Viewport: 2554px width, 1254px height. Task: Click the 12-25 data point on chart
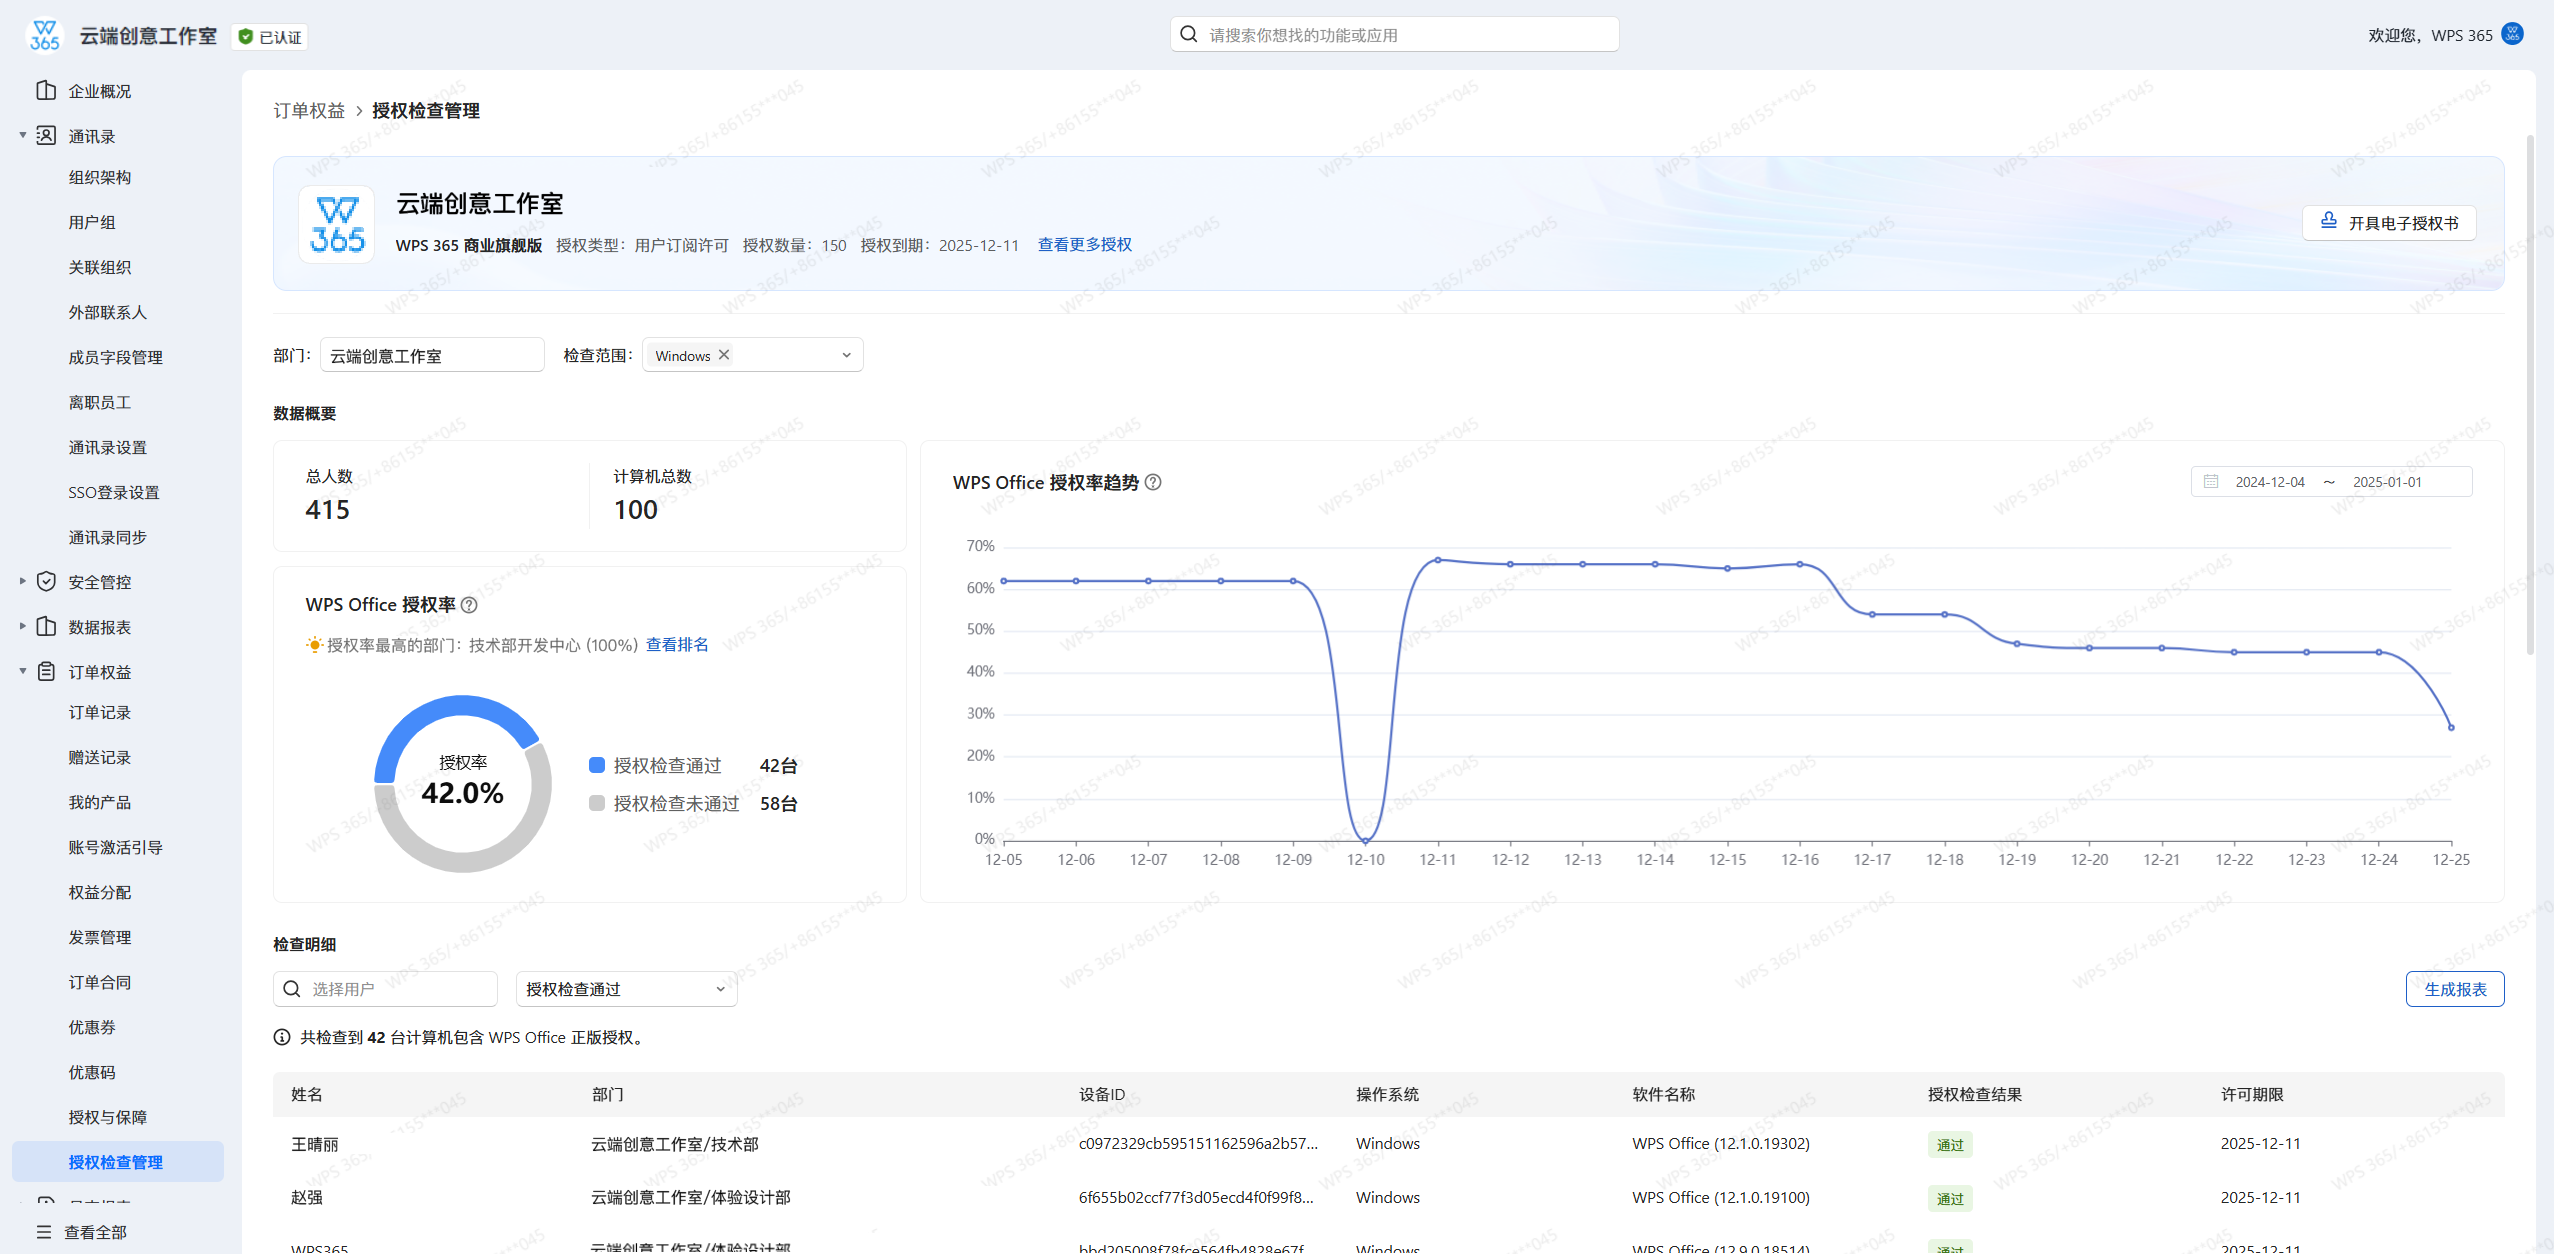pyautogui.click(x=2451, y=728)
